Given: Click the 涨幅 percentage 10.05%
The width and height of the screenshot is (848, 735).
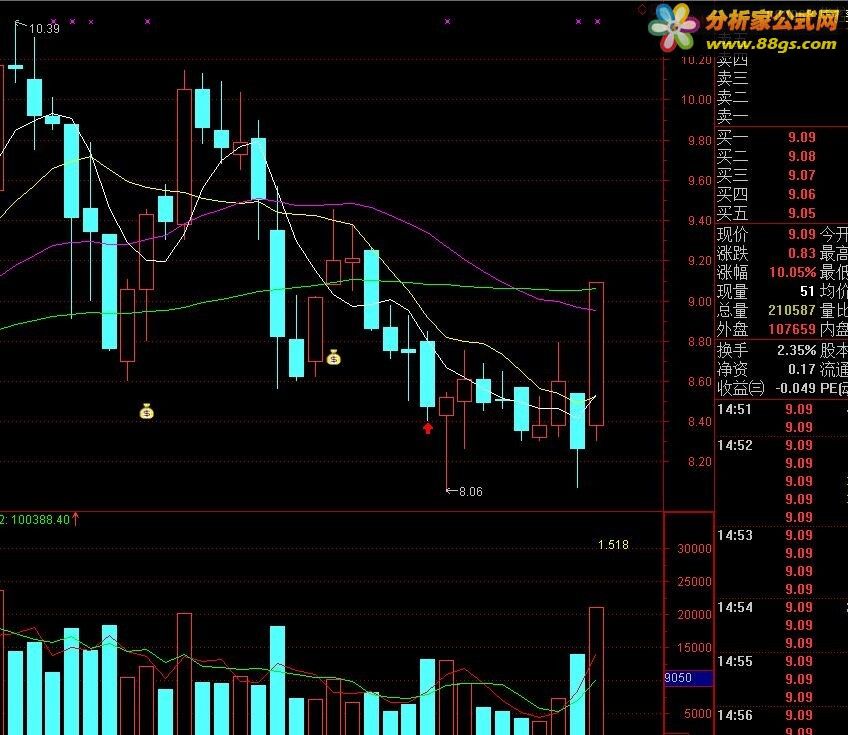Looking at the screenshot, I should pyautogui.click(x=792, y=272).
